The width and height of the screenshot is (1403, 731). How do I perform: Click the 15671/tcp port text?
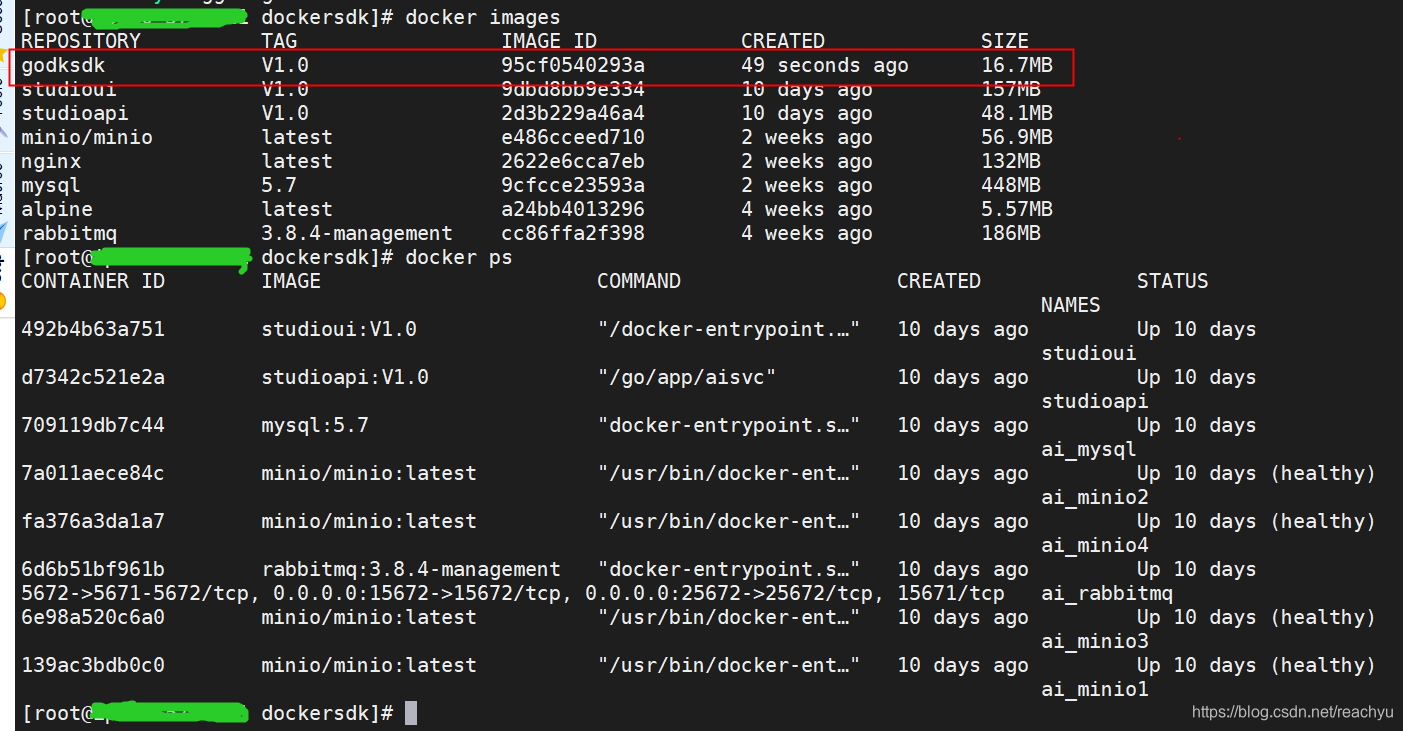[x=951, y=593]
